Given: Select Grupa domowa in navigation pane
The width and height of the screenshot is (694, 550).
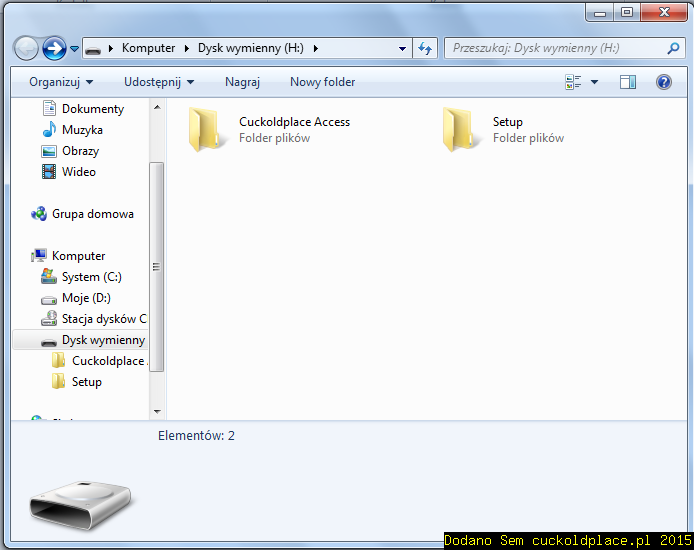Looking at the screenshot, I should tap(92, 214).
